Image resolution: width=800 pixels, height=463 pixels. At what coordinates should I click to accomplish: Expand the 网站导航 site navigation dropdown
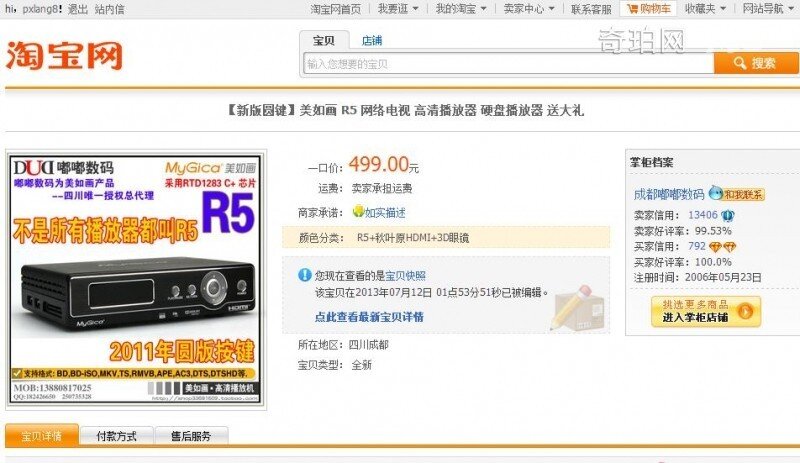(x=767, y=9)
